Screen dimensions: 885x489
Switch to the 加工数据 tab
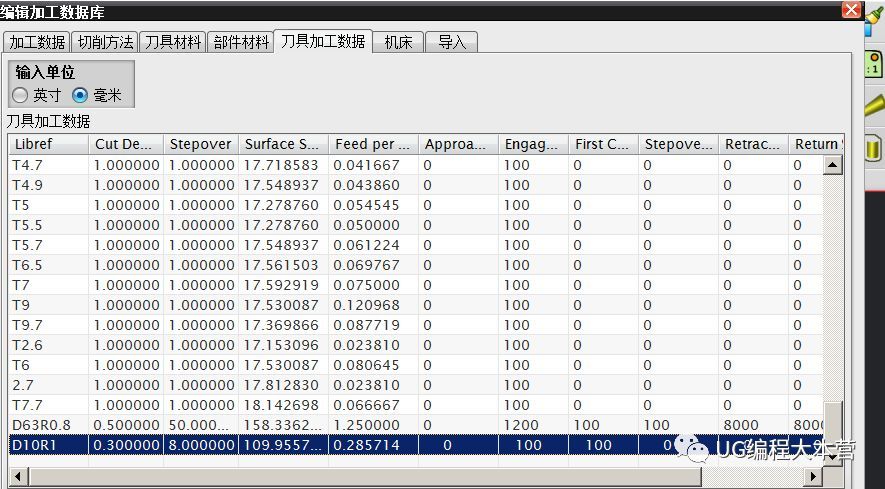pyautogui.click(x=37, y=42)
